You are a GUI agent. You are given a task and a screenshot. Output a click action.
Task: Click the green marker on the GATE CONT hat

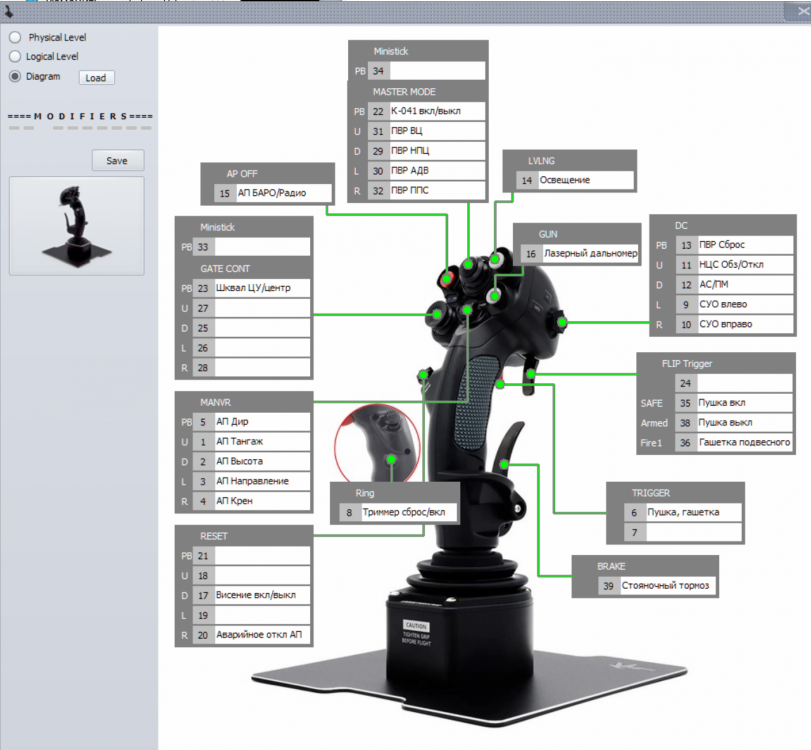[x=437, y=315]
